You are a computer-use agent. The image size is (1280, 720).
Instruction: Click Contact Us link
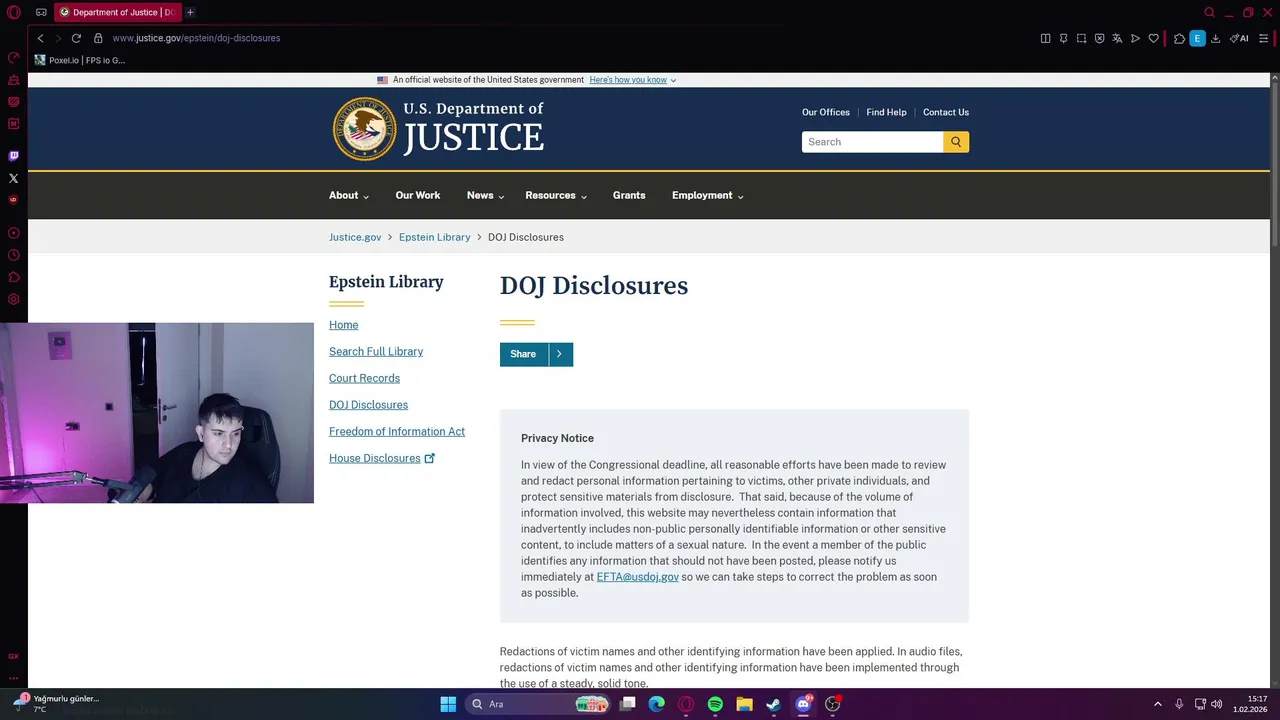coord(946,112)
